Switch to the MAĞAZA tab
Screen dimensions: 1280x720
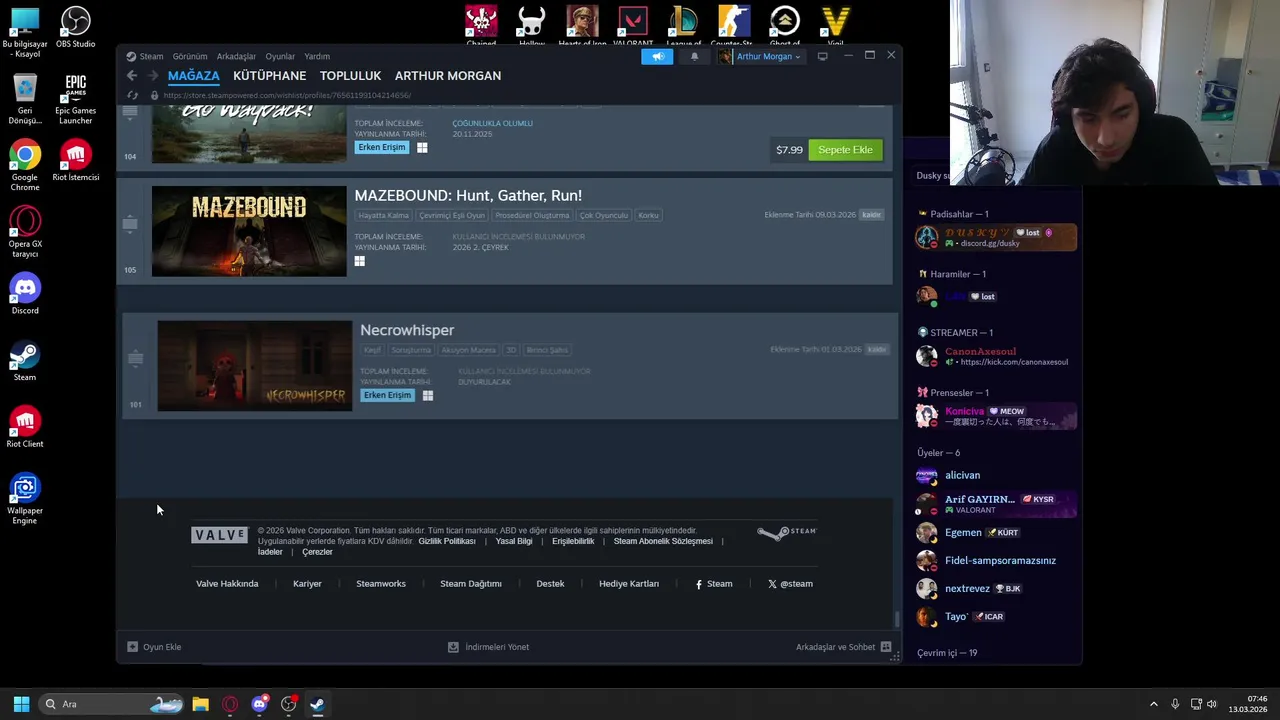(194, 76)
